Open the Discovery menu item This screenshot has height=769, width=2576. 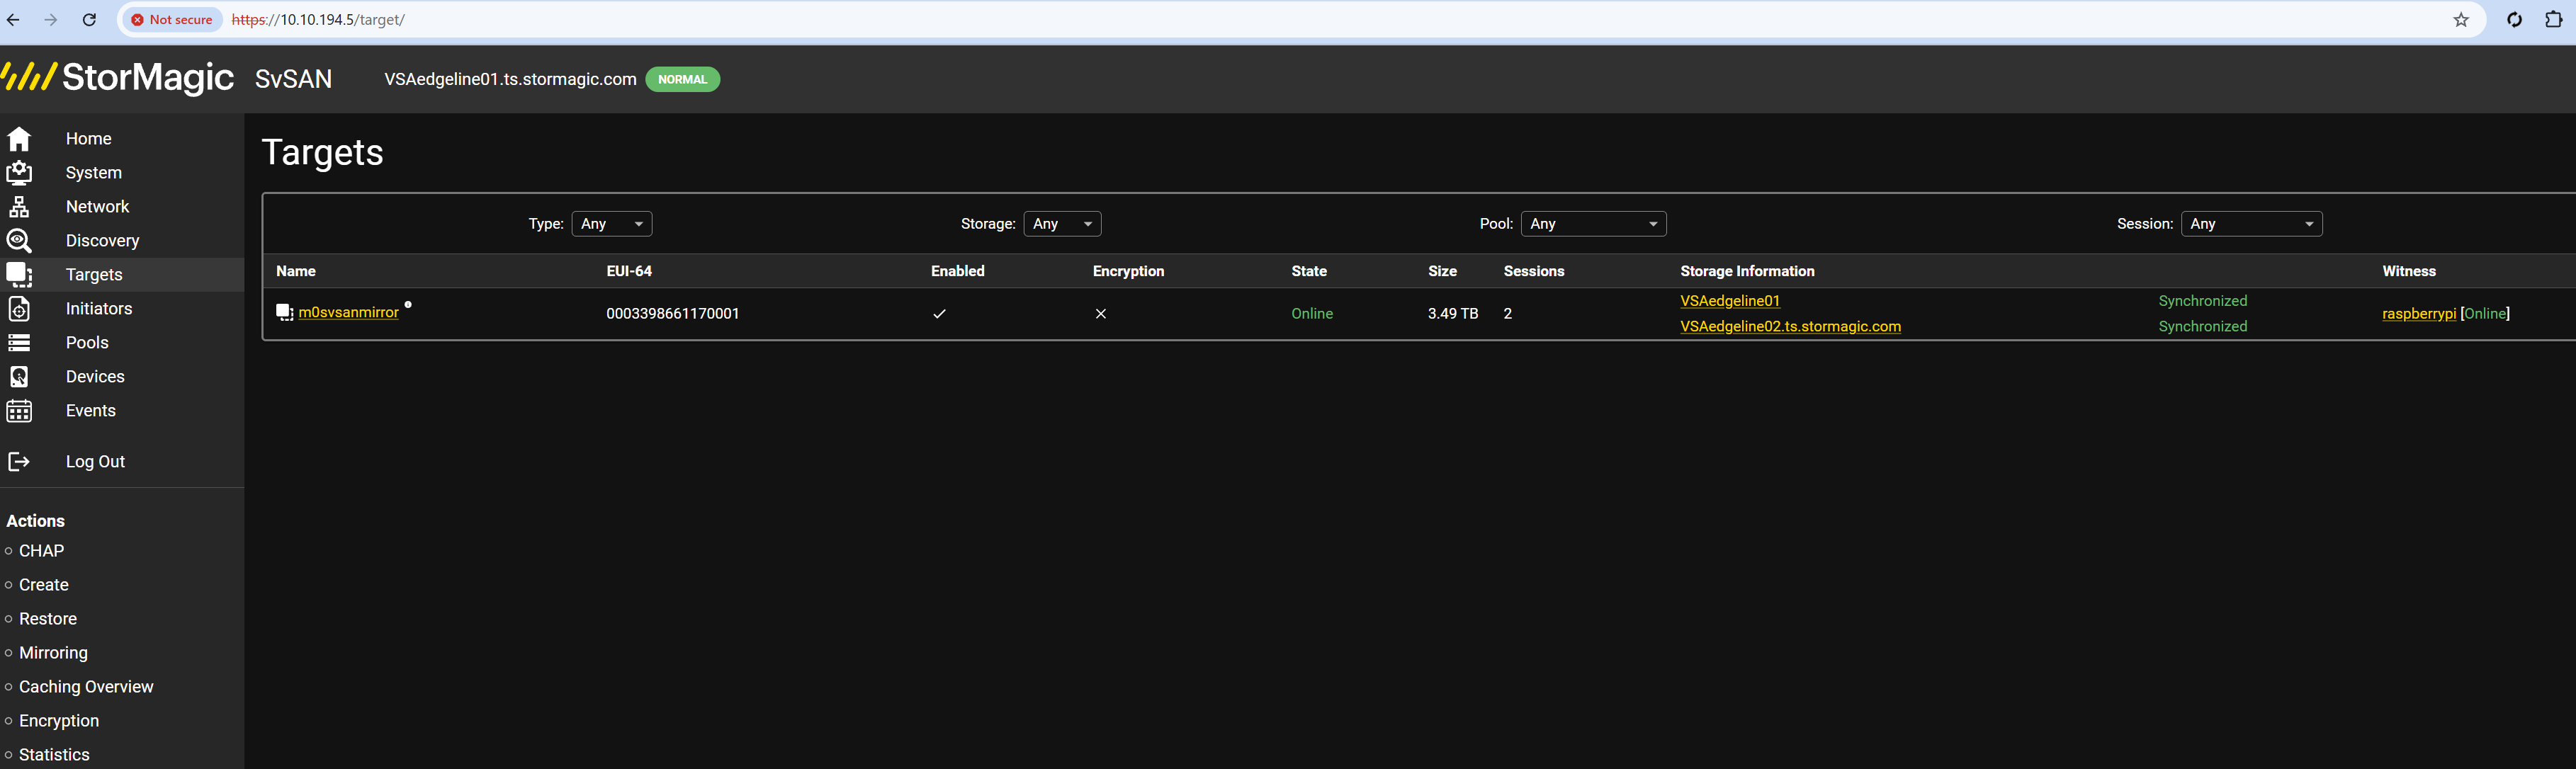coord(103,240)
